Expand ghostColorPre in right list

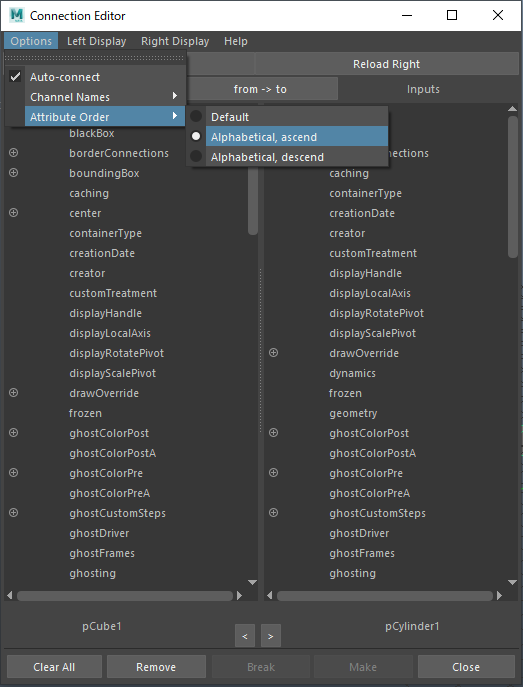click(273, 472)
